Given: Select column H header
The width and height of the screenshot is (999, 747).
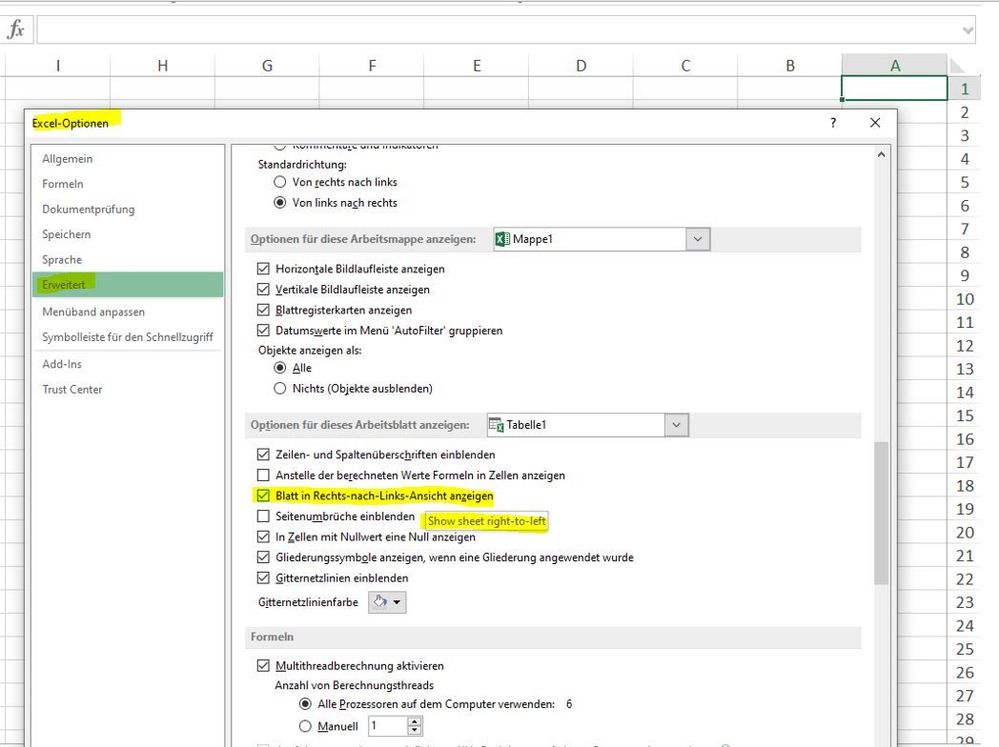Looking at the screenshot, I should click(162, 66).
